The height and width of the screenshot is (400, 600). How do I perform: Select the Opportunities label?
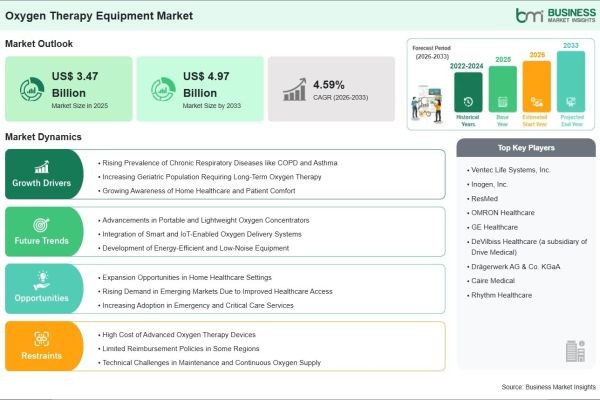click(x=41, y=298)
